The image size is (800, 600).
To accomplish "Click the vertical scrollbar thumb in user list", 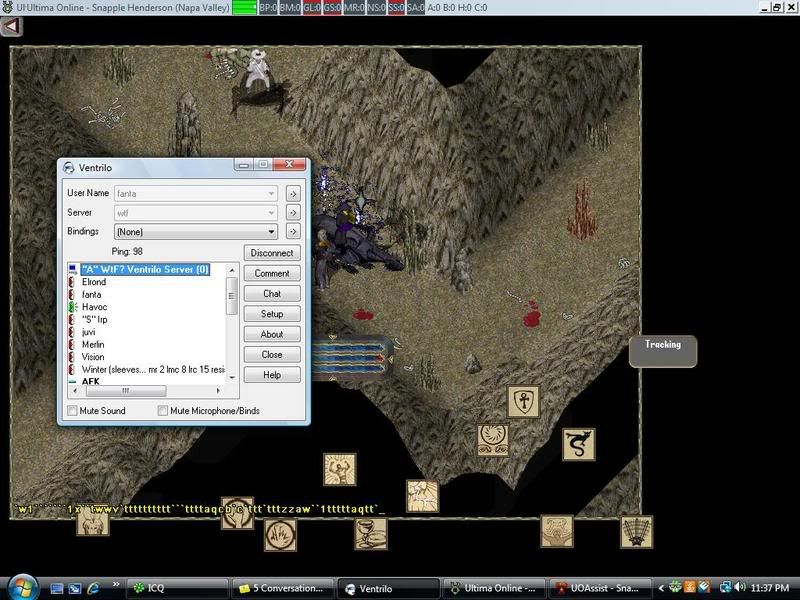I will [x=232, y=296].
